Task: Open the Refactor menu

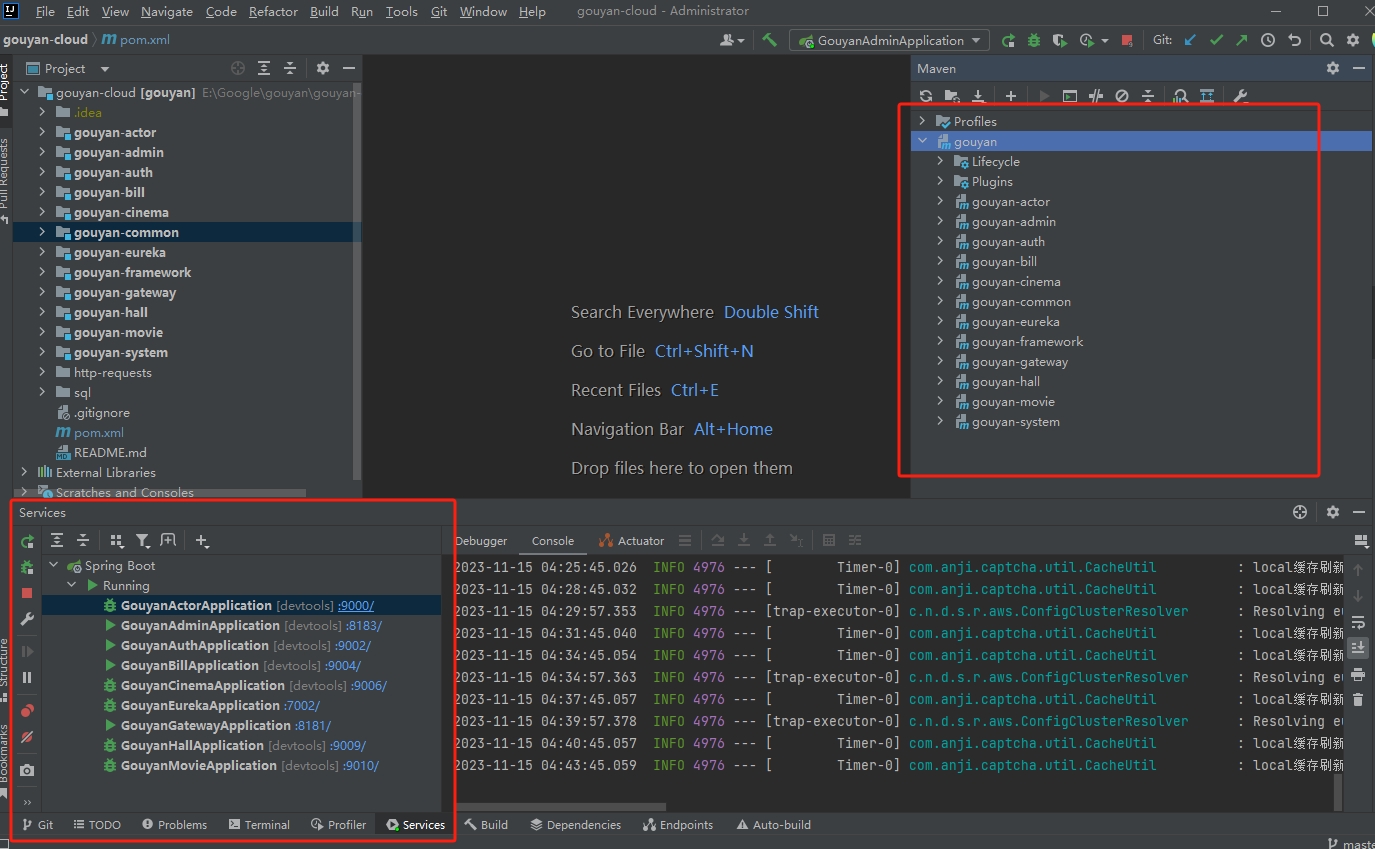Action: (273, 11)
